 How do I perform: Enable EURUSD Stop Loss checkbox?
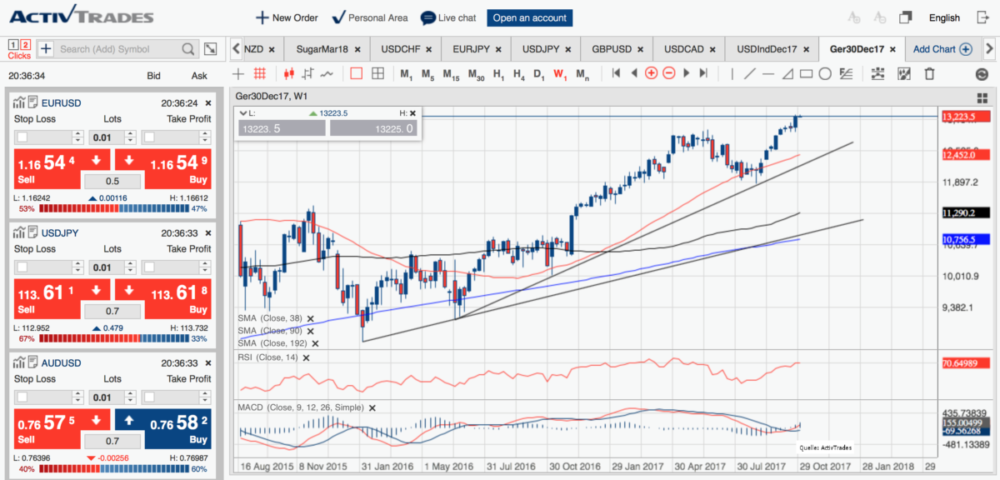point(22,136)
